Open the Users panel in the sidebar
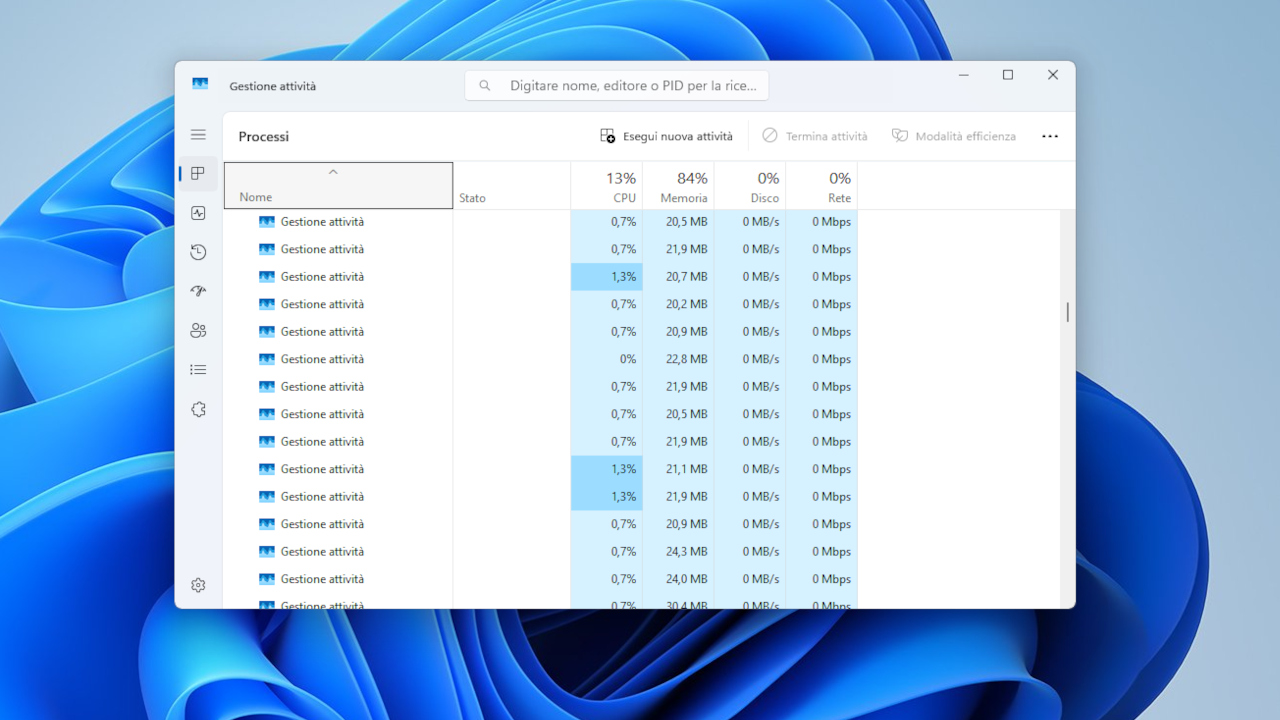This screenshot has height=720, width=1280. click(198, 330)
